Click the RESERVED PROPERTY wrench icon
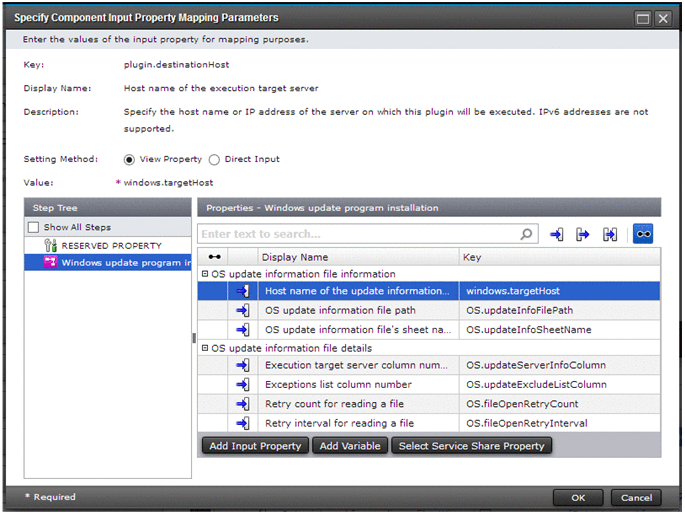Viewport: 685px width, 515px height. 50,245
